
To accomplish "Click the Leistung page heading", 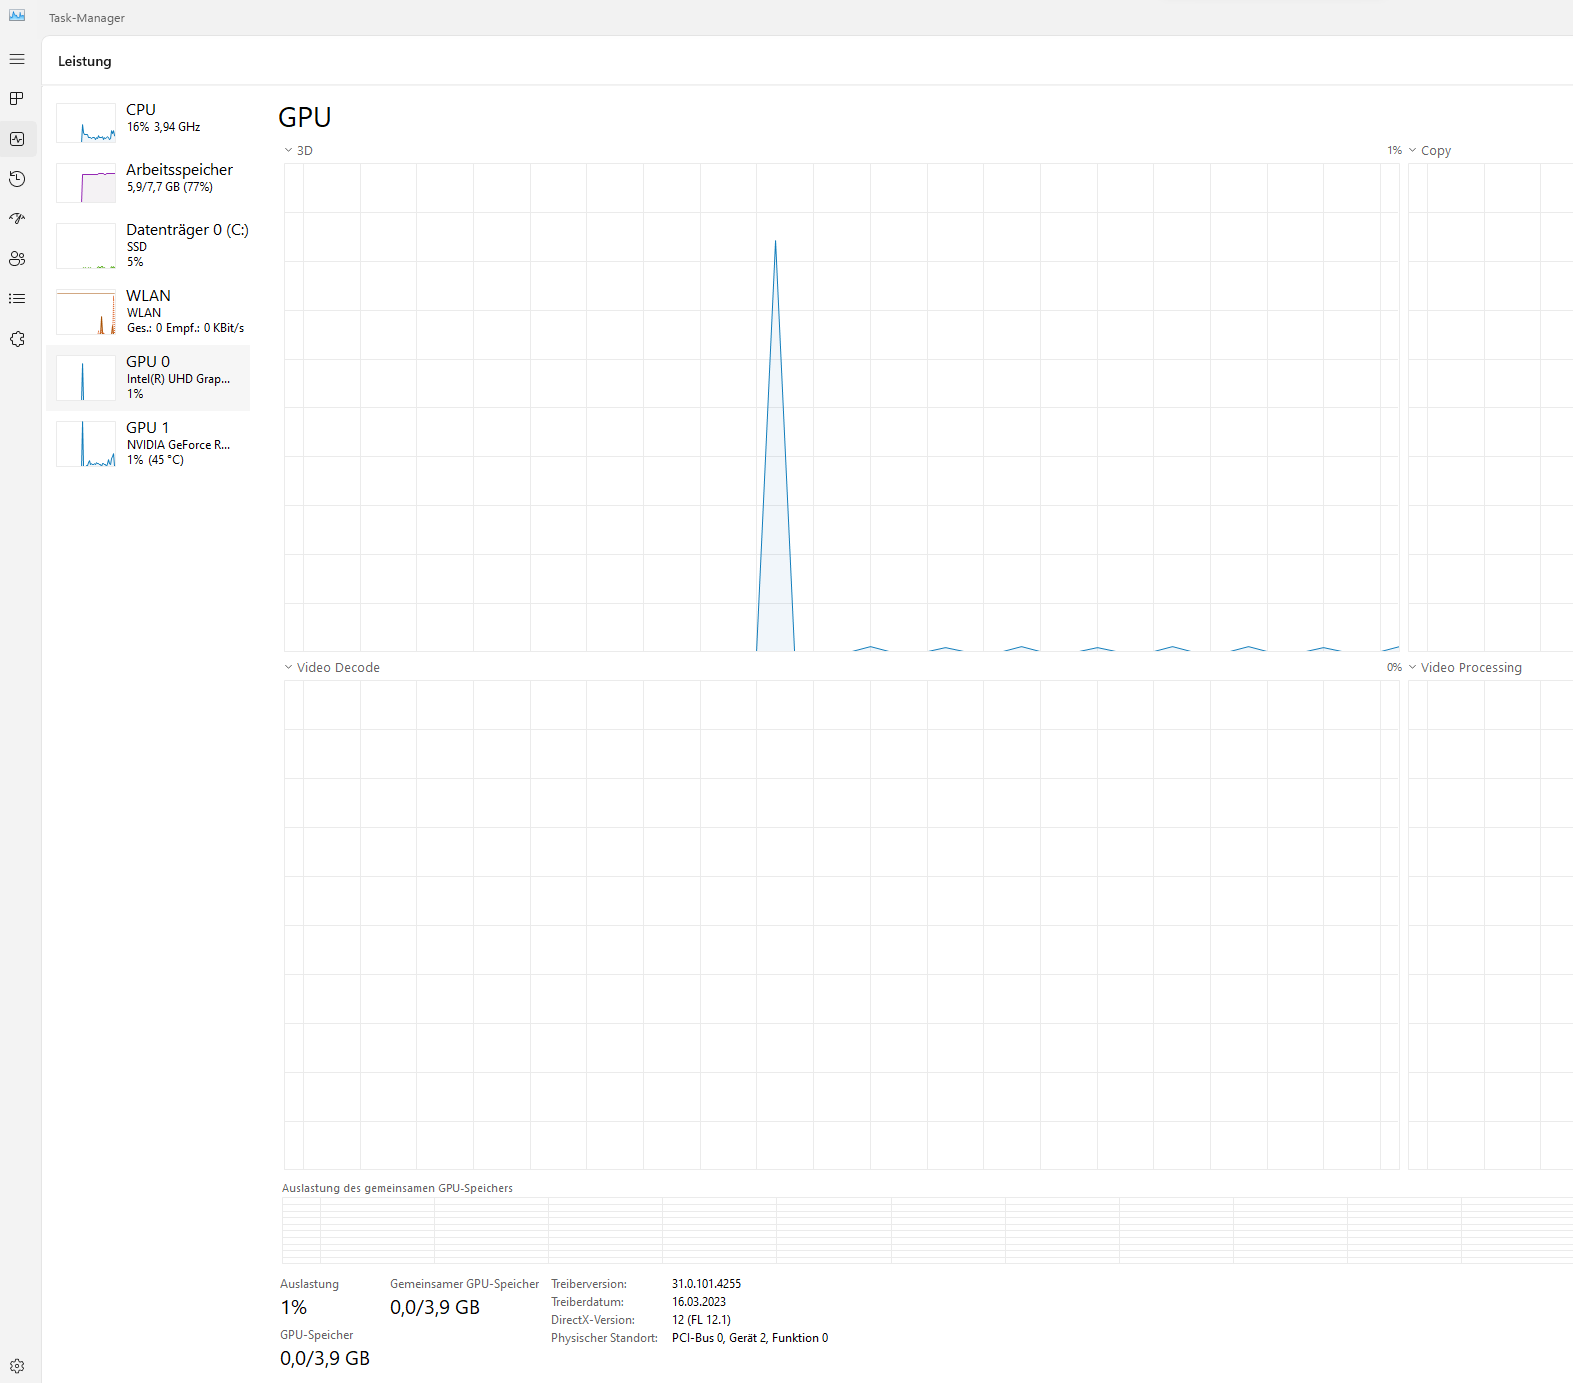I will pyautogui.click(x=85, y=61).
